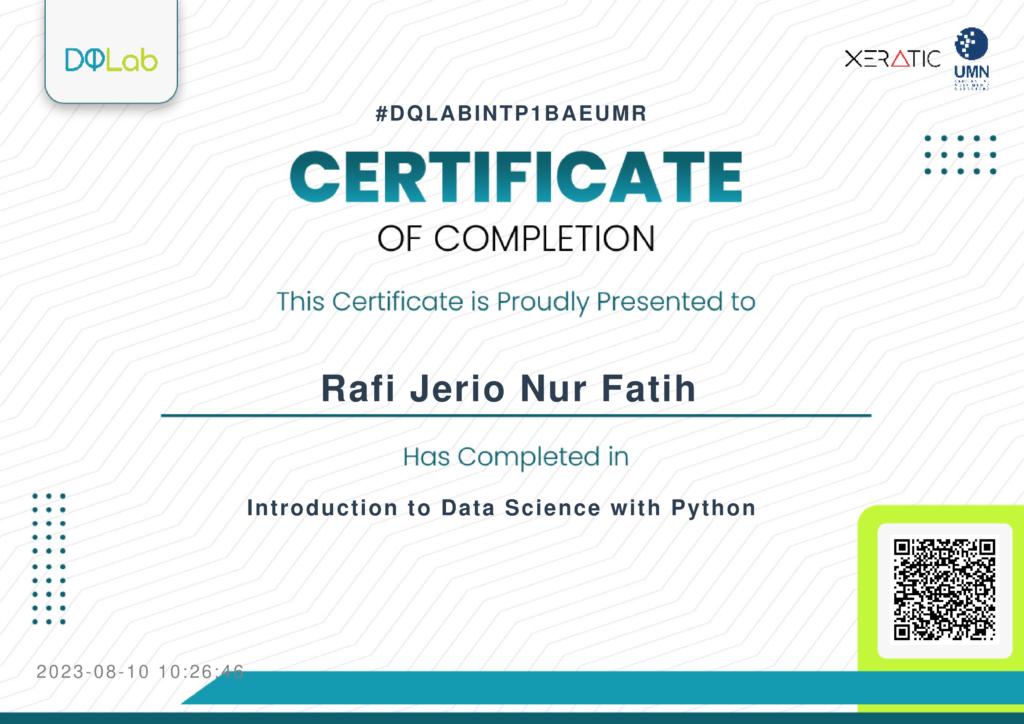Select the #DQLABINTP1BAEUMR certificate code

click(511, 114)
